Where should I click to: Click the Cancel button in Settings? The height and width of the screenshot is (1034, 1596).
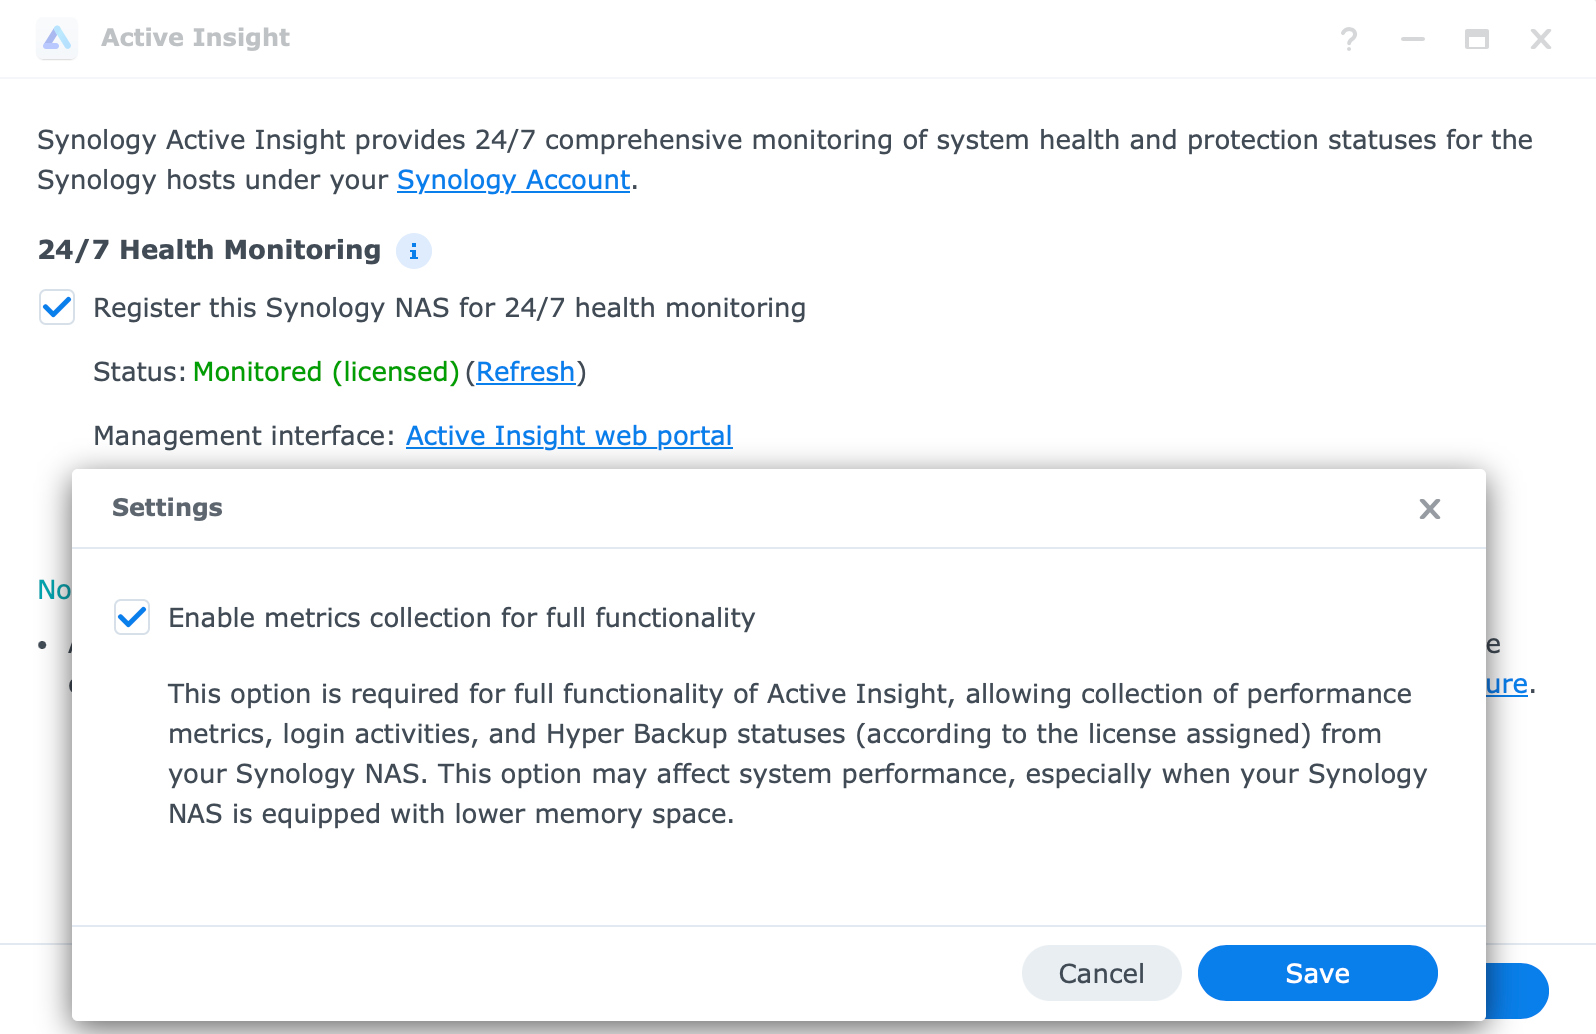coord(1102,973)
